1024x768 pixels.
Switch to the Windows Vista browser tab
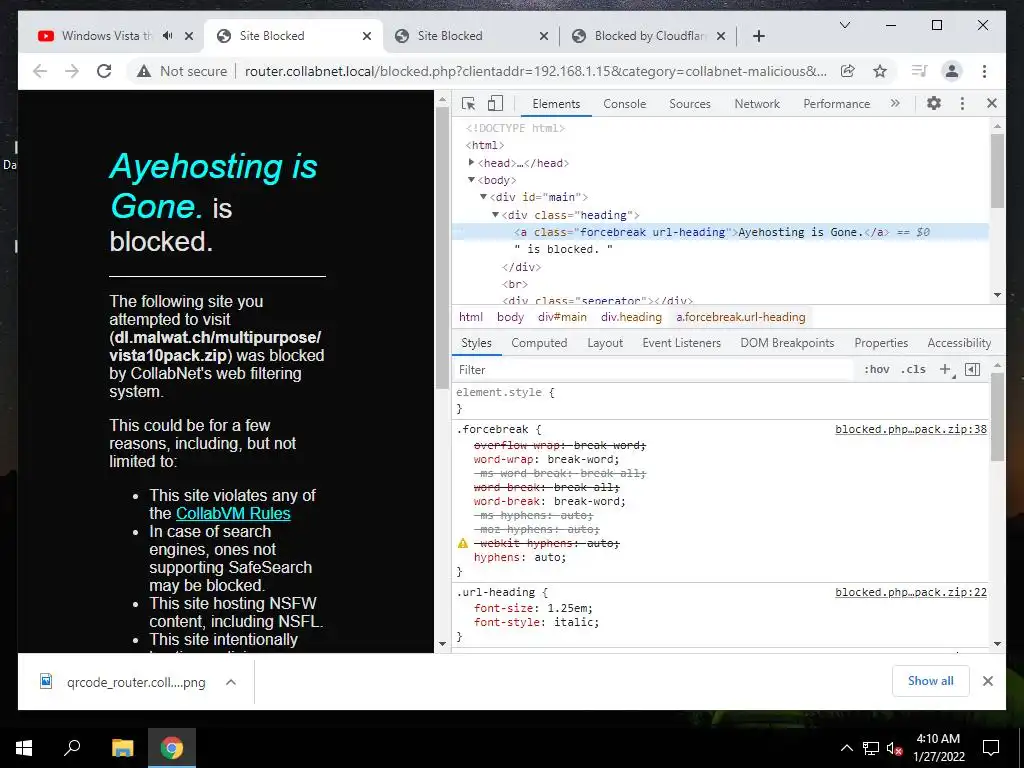(106, 36)
